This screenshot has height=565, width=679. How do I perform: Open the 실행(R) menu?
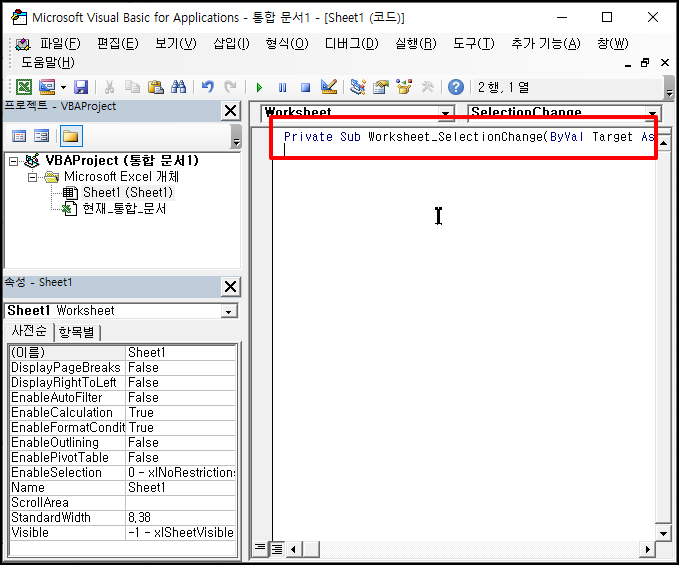tap(416, 43)
